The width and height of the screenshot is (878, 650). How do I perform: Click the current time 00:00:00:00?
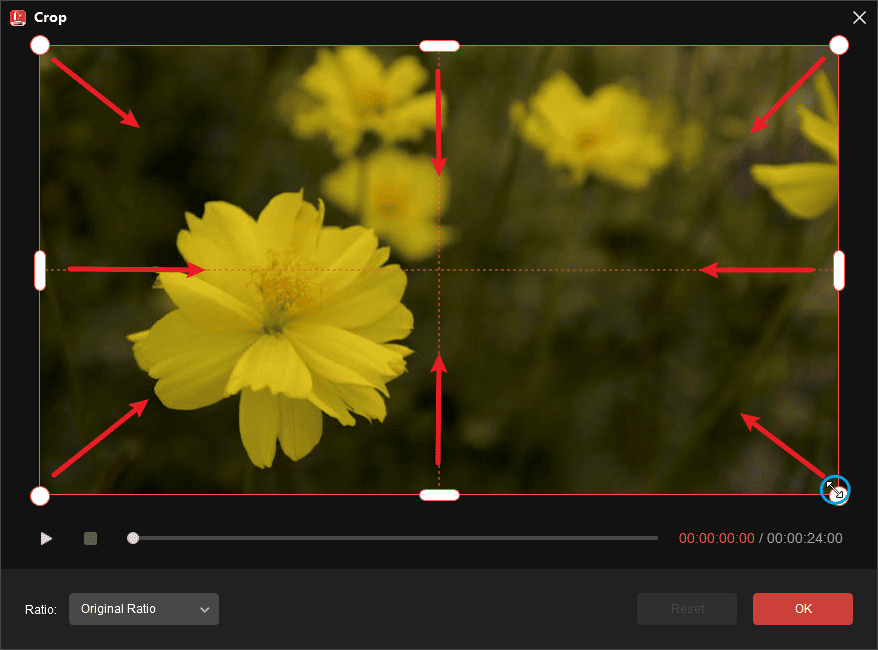717,539
